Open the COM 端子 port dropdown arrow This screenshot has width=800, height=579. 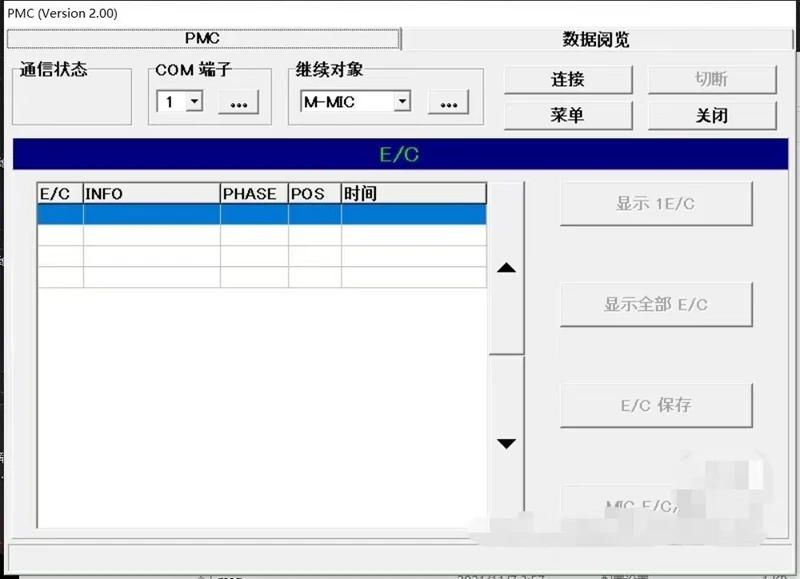tap(194, 101)
